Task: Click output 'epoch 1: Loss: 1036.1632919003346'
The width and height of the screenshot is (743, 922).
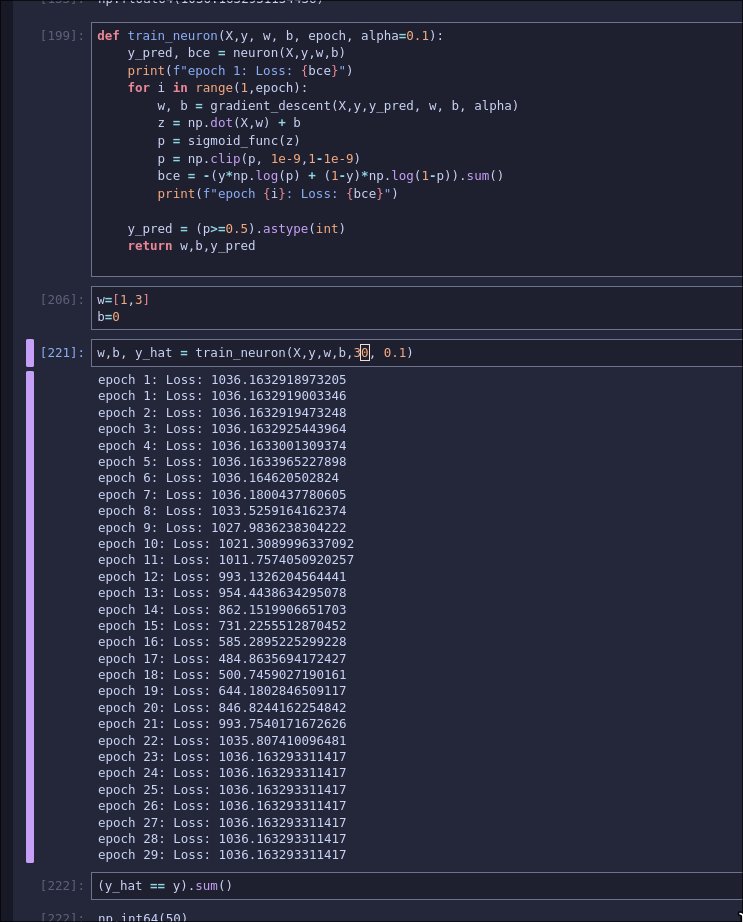Action: coord(222,396)
